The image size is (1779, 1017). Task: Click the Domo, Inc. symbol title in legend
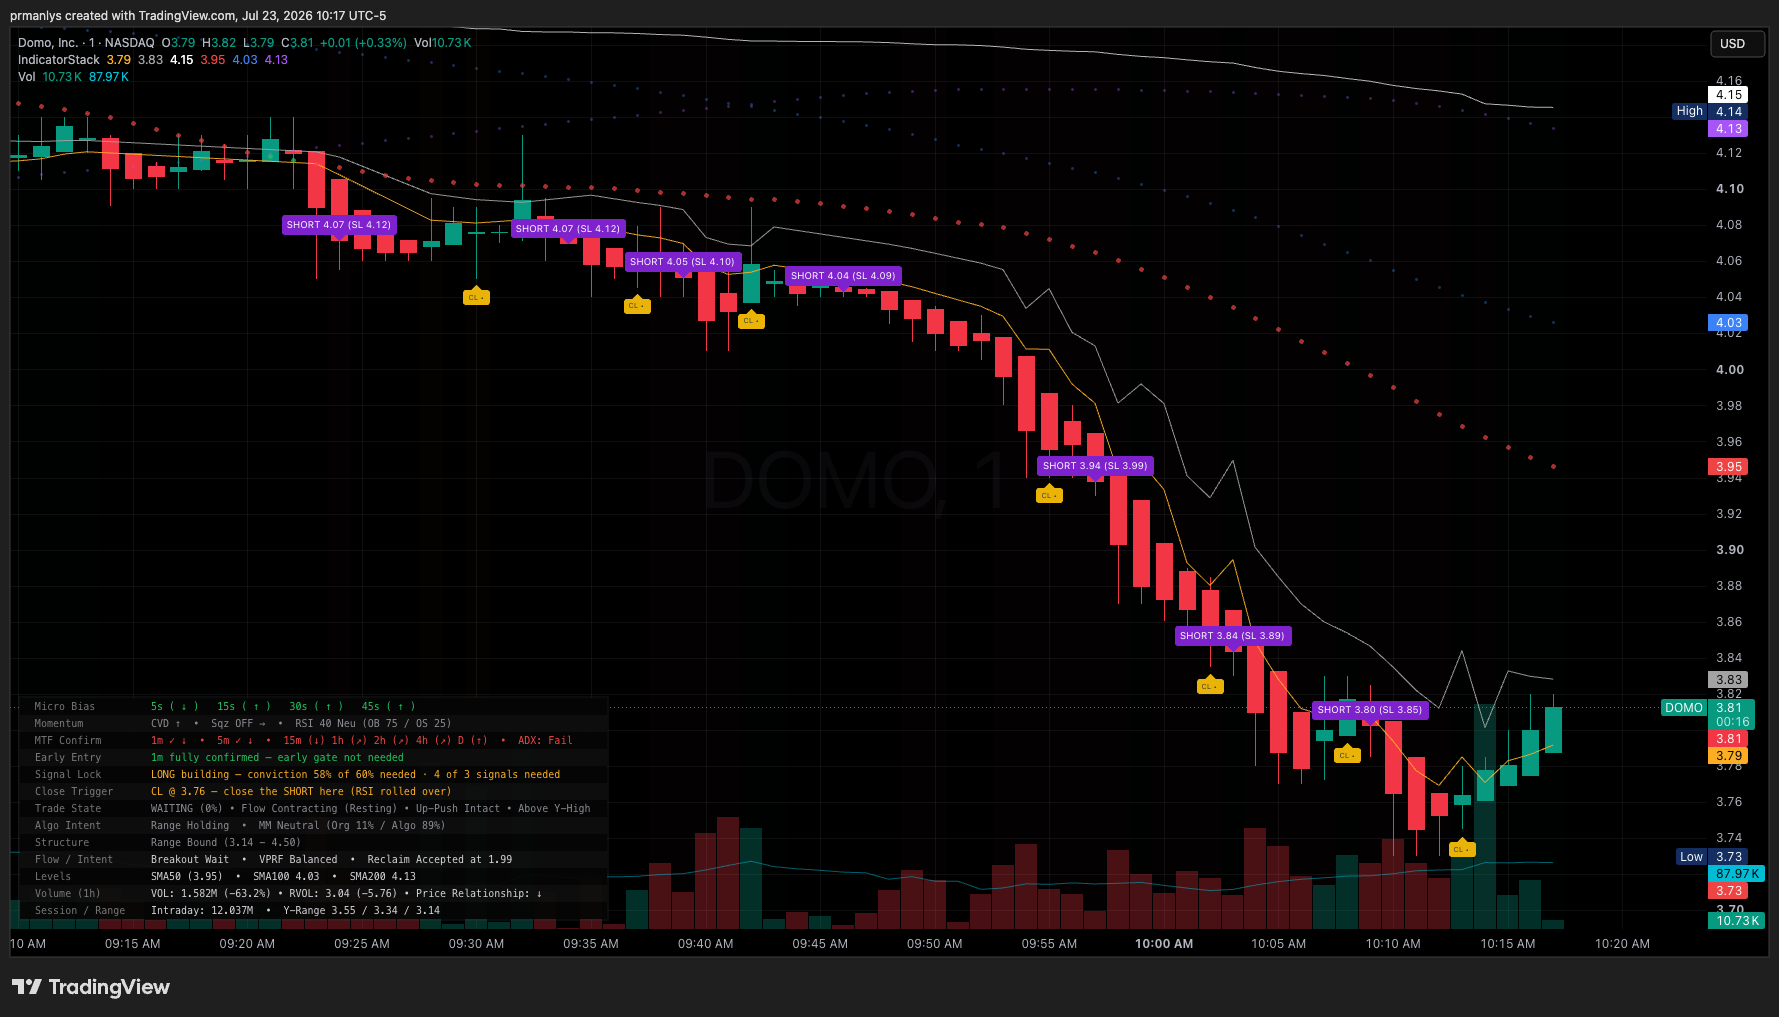point(48,43)
